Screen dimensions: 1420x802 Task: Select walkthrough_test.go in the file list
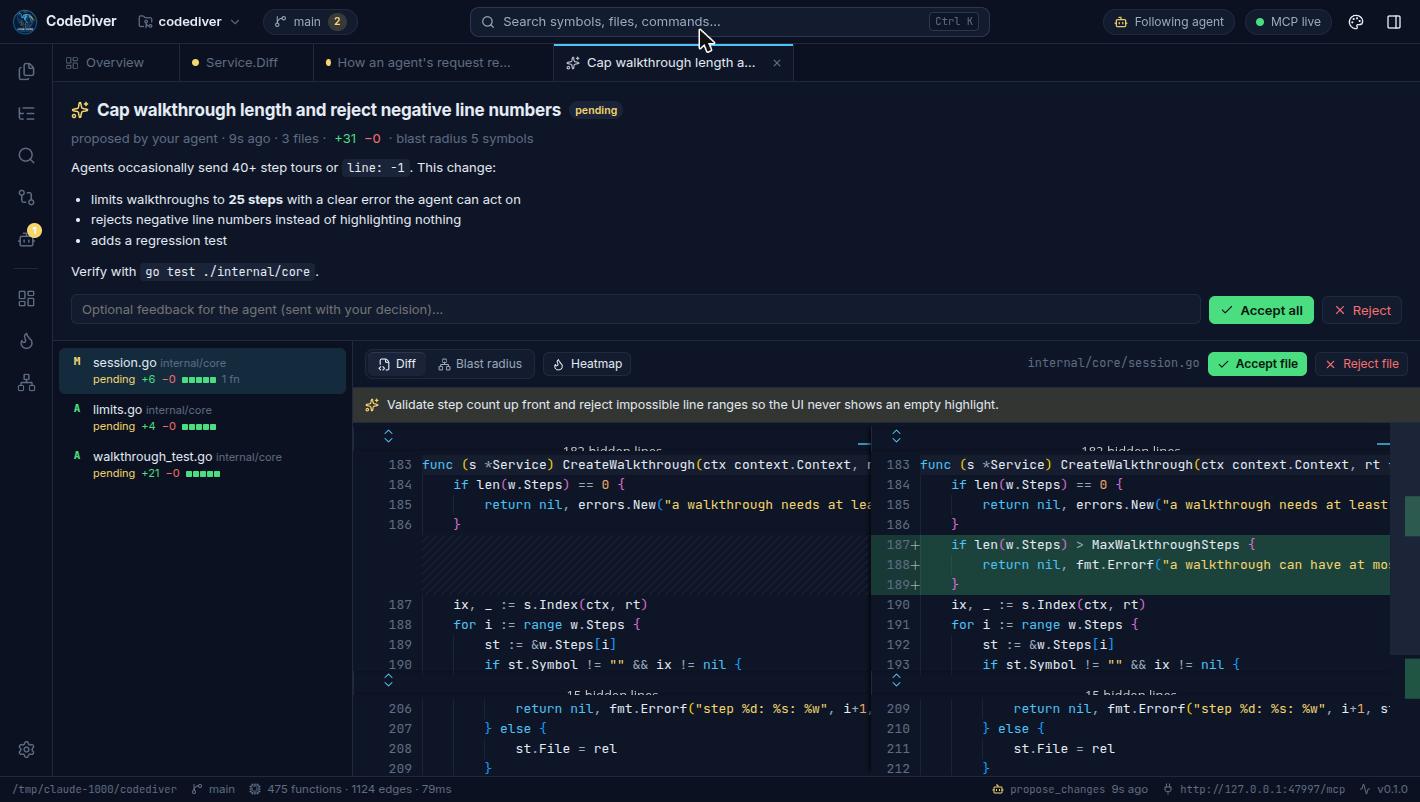click(x=202, y=464)
